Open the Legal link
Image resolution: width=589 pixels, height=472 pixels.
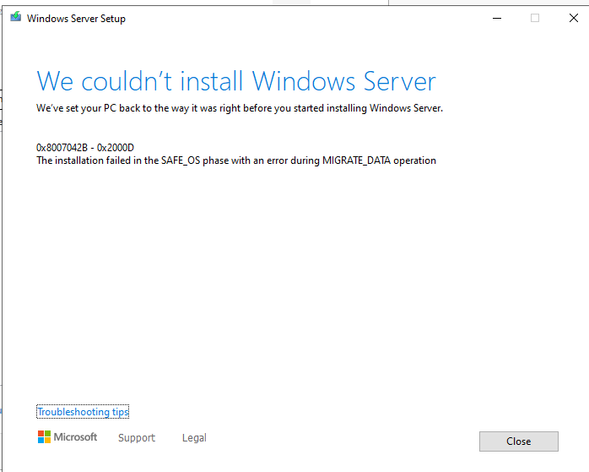tap(194, 437)
